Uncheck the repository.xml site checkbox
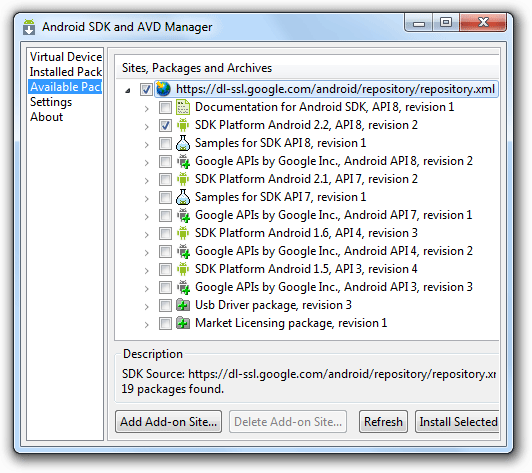532x473 pixels. point(146,90)
